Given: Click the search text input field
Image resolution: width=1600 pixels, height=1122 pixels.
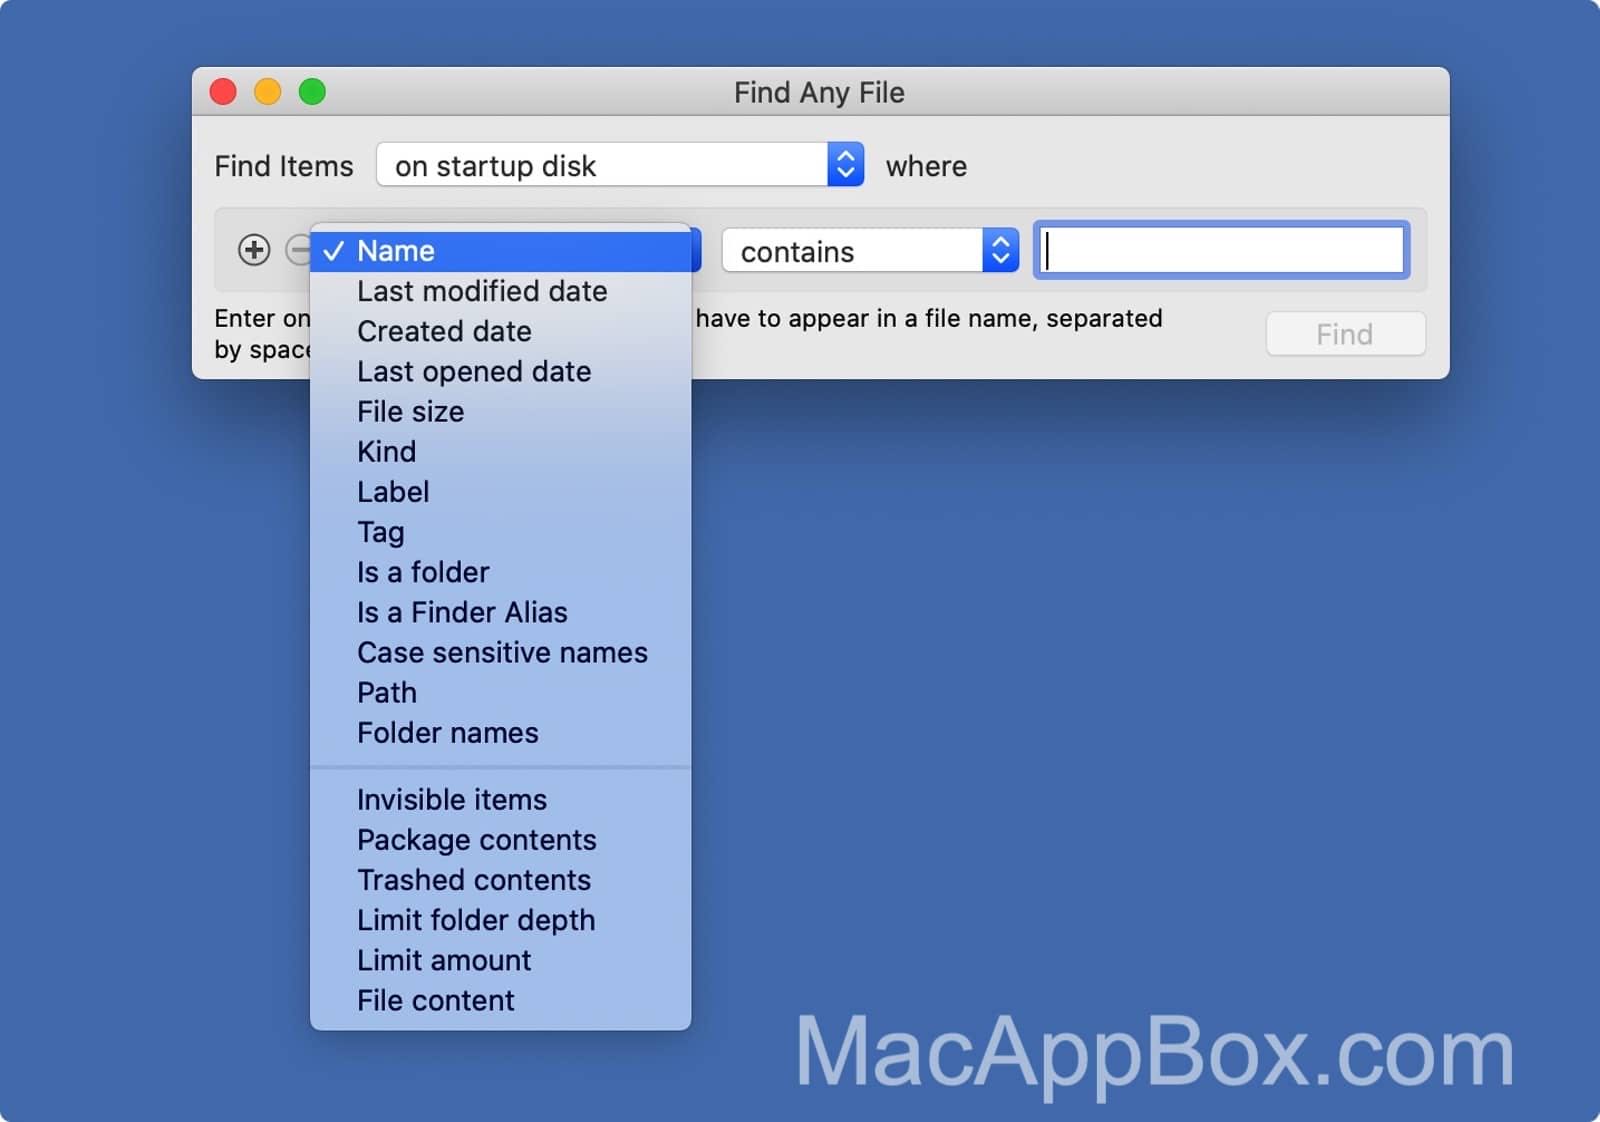Looking at the screenshot, I should (x=1221, y=250).
